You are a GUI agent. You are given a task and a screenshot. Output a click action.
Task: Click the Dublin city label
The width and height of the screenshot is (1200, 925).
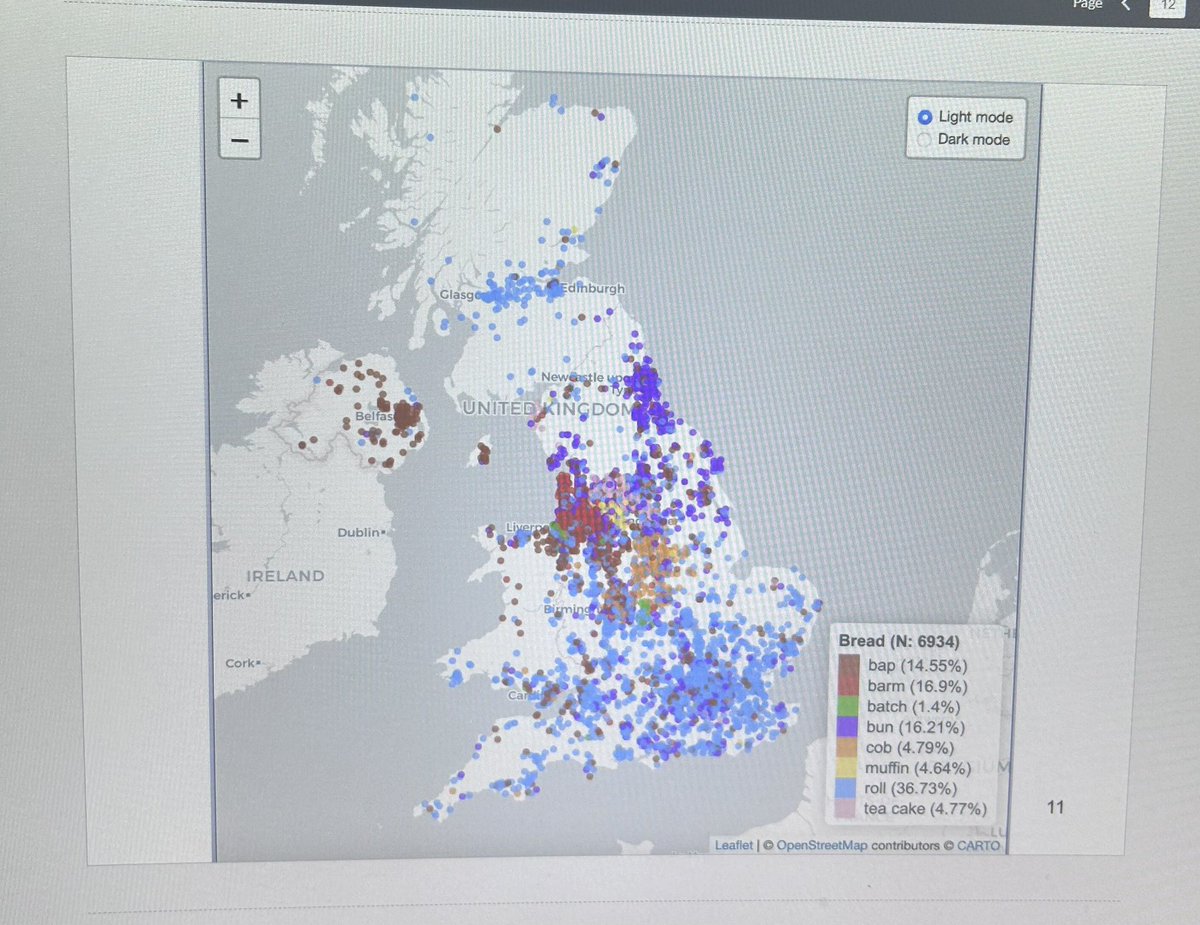coord(358,533)
